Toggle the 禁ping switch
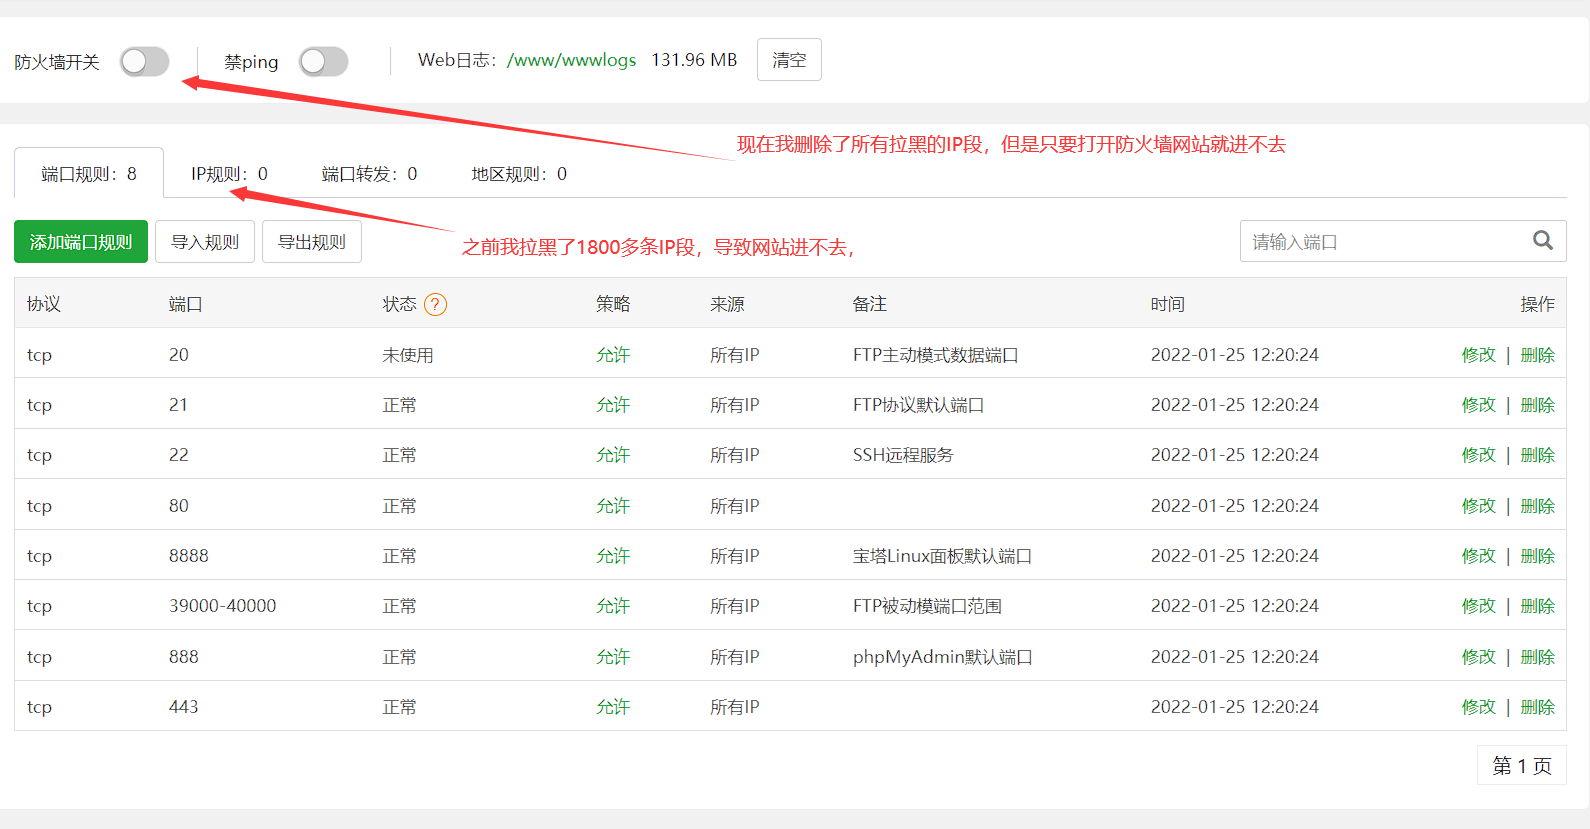This screenshot has height=829, width=1590. tap(324, 62)
